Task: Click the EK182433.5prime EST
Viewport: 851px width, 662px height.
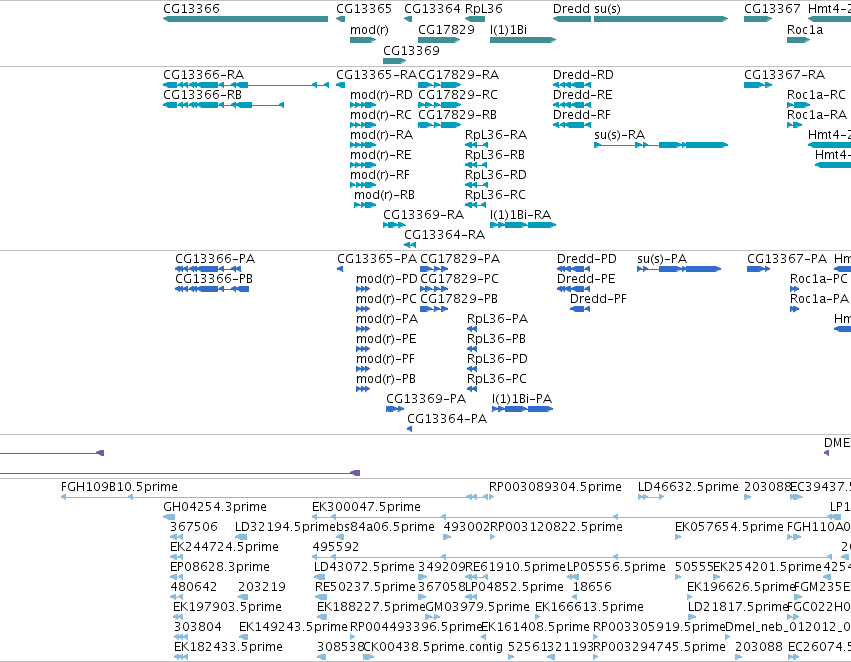Action: click(181, 657)
